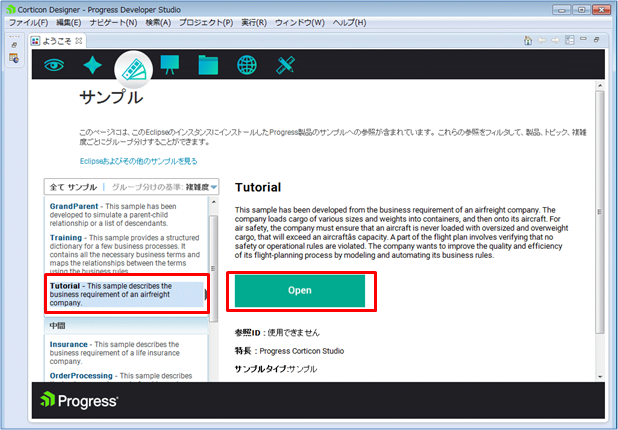The image size is (618, 430).
Task: Click the サンプルタイプ:サンプル text
Action: coord(276,369)
